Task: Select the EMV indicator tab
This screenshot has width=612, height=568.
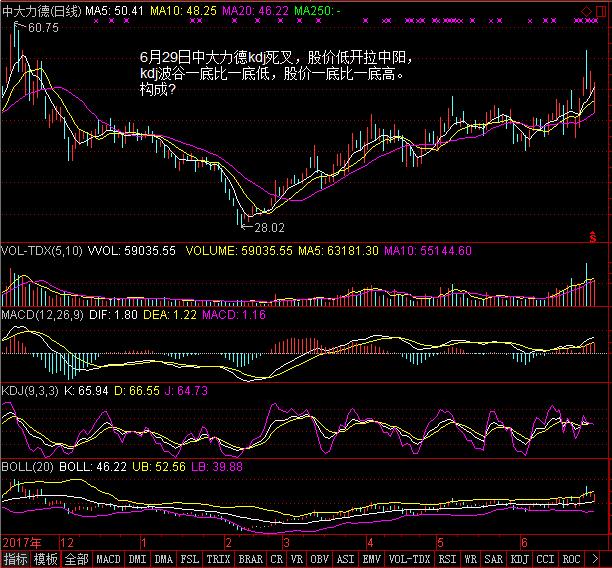Action: coord(372,559)
